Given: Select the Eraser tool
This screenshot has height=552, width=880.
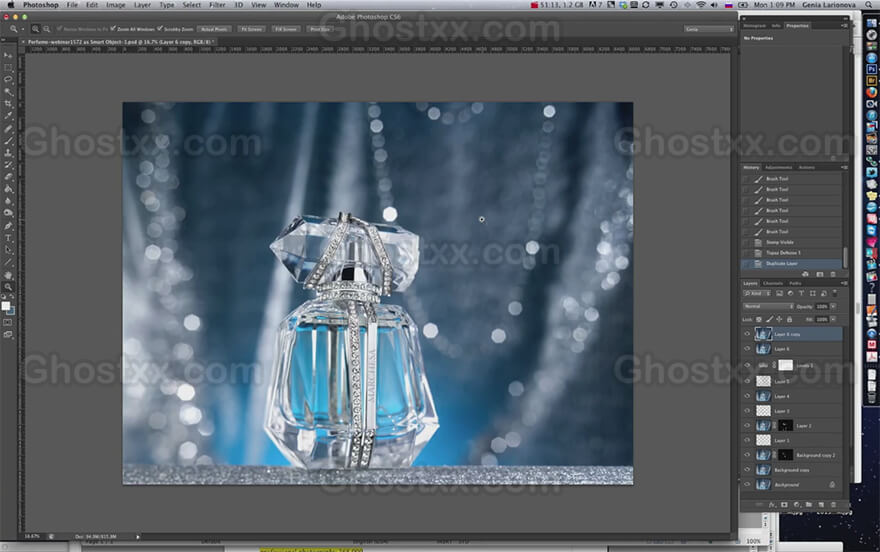Looking at the screenshot, I should coord(8,177).
